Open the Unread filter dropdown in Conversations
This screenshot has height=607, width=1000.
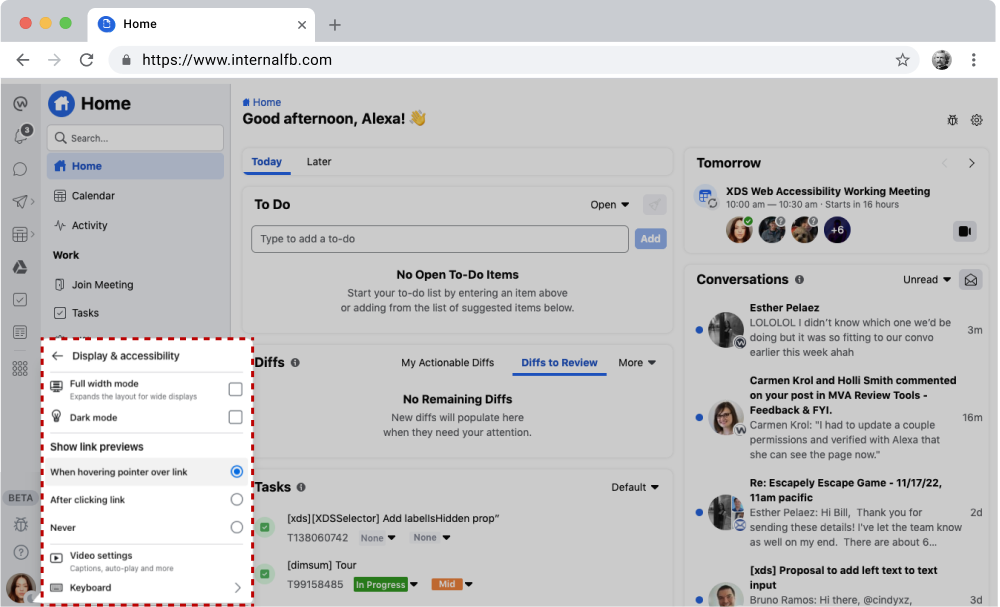927,280
